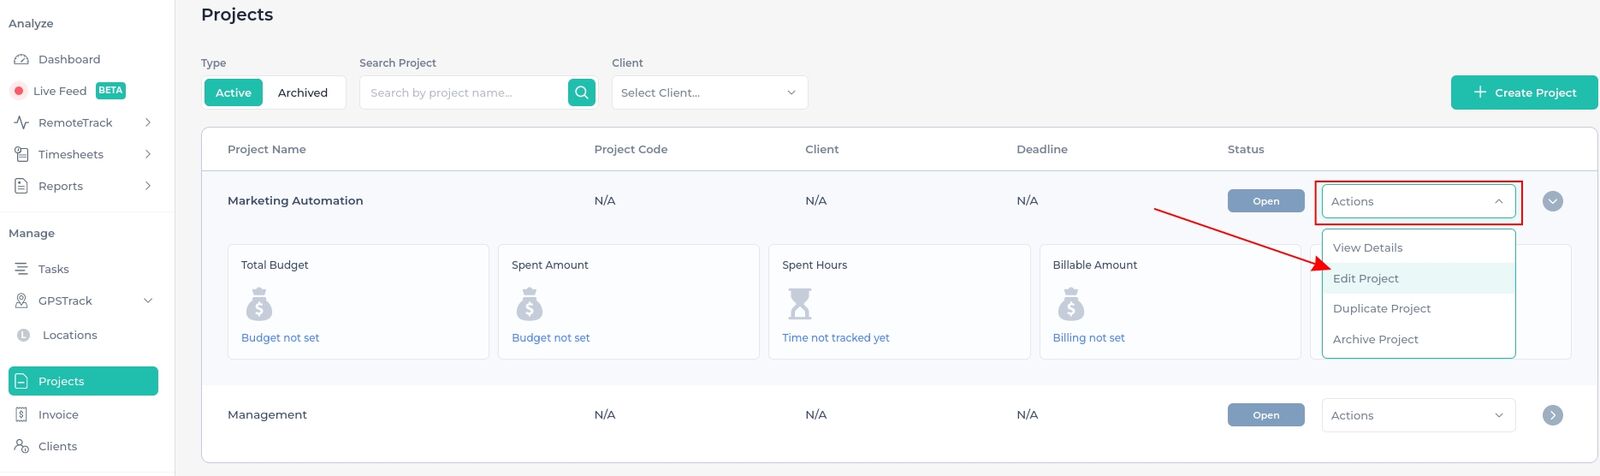This screenshot has height=476, width=1600.
Task: Click the Projects sidebar icon
Action: [21, 381]
